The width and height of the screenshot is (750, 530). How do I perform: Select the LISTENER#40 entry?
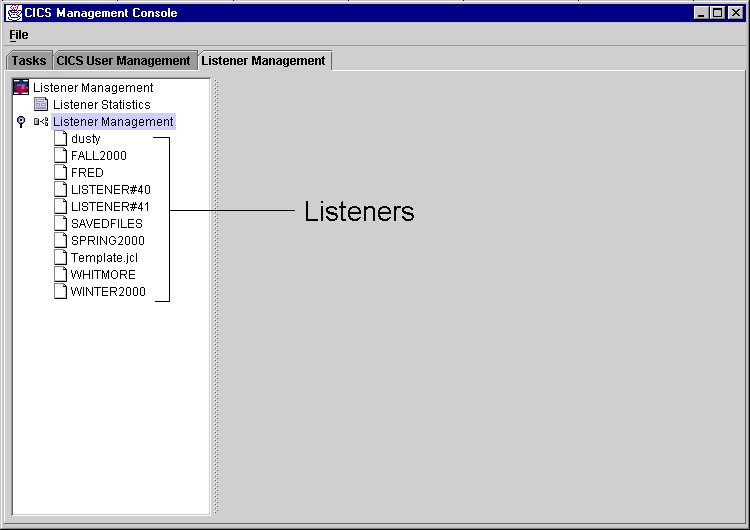111,189
